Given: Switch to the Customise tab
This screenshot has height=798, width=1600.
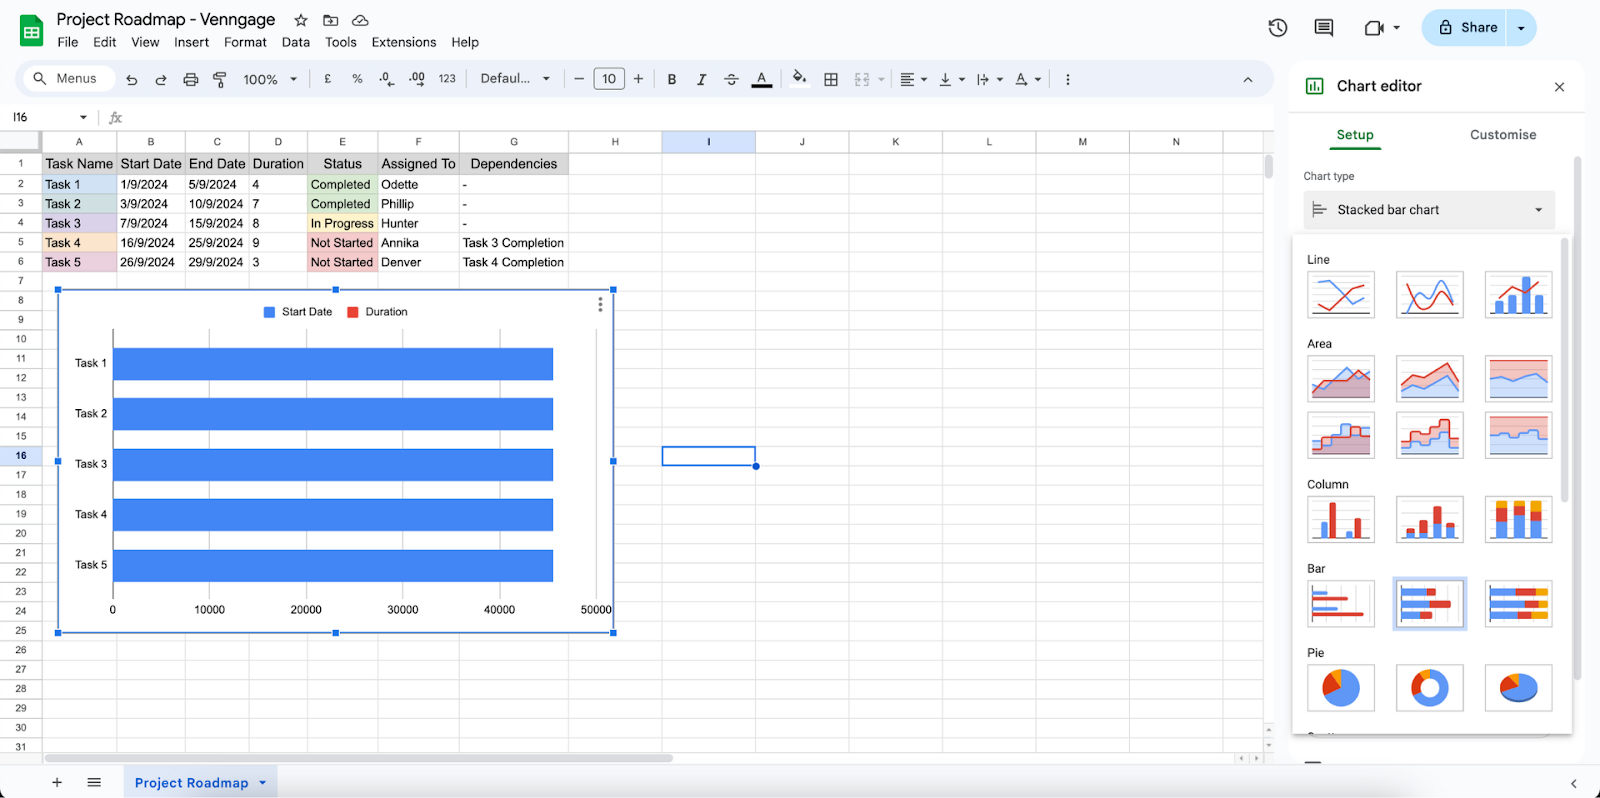Looking at the screenshot, I should 1503,135.
